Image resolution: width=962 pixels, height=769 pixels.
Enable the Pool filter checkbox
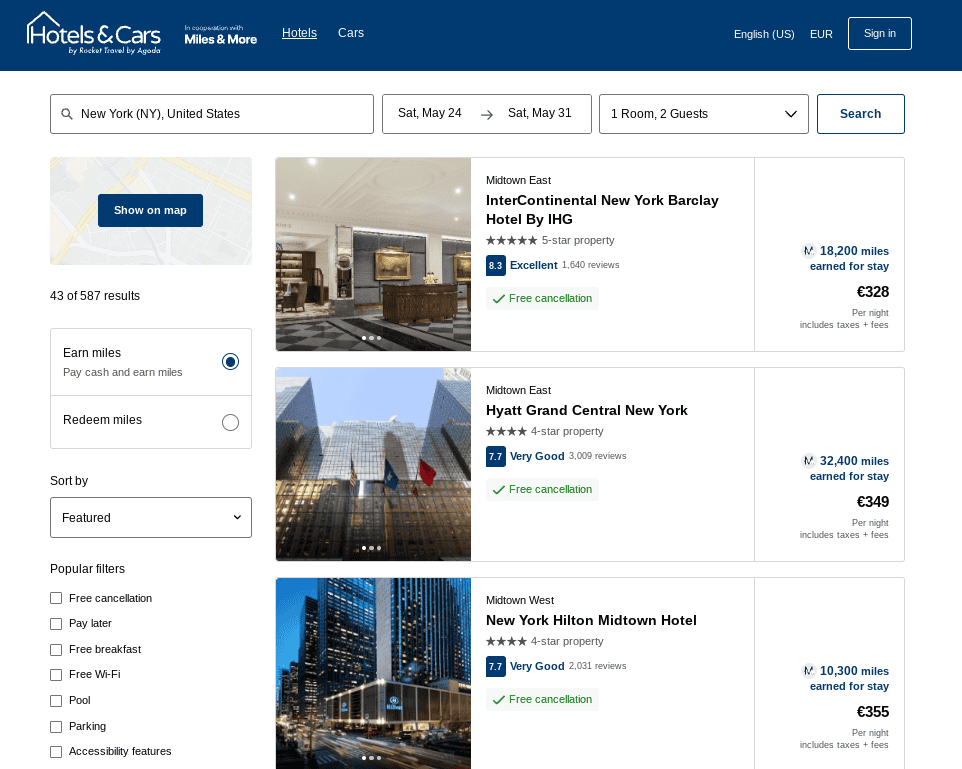click(56, 701)
